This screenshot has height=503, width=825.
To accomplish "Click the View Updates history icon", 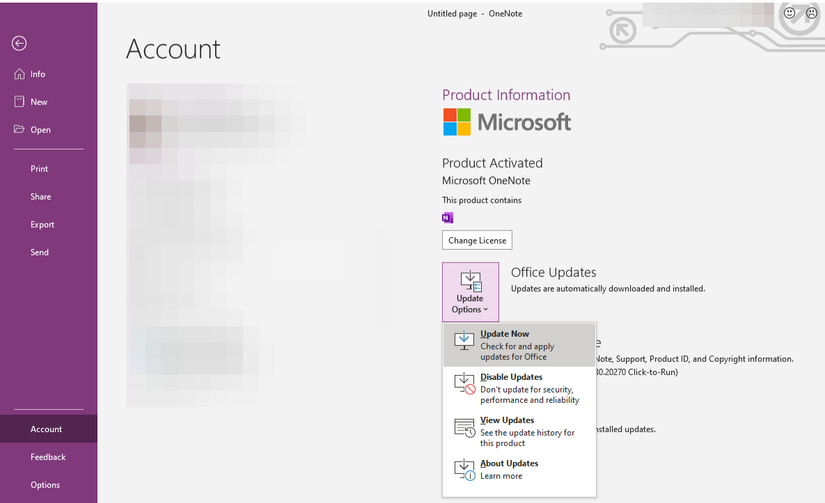I will tap(465, 427).
